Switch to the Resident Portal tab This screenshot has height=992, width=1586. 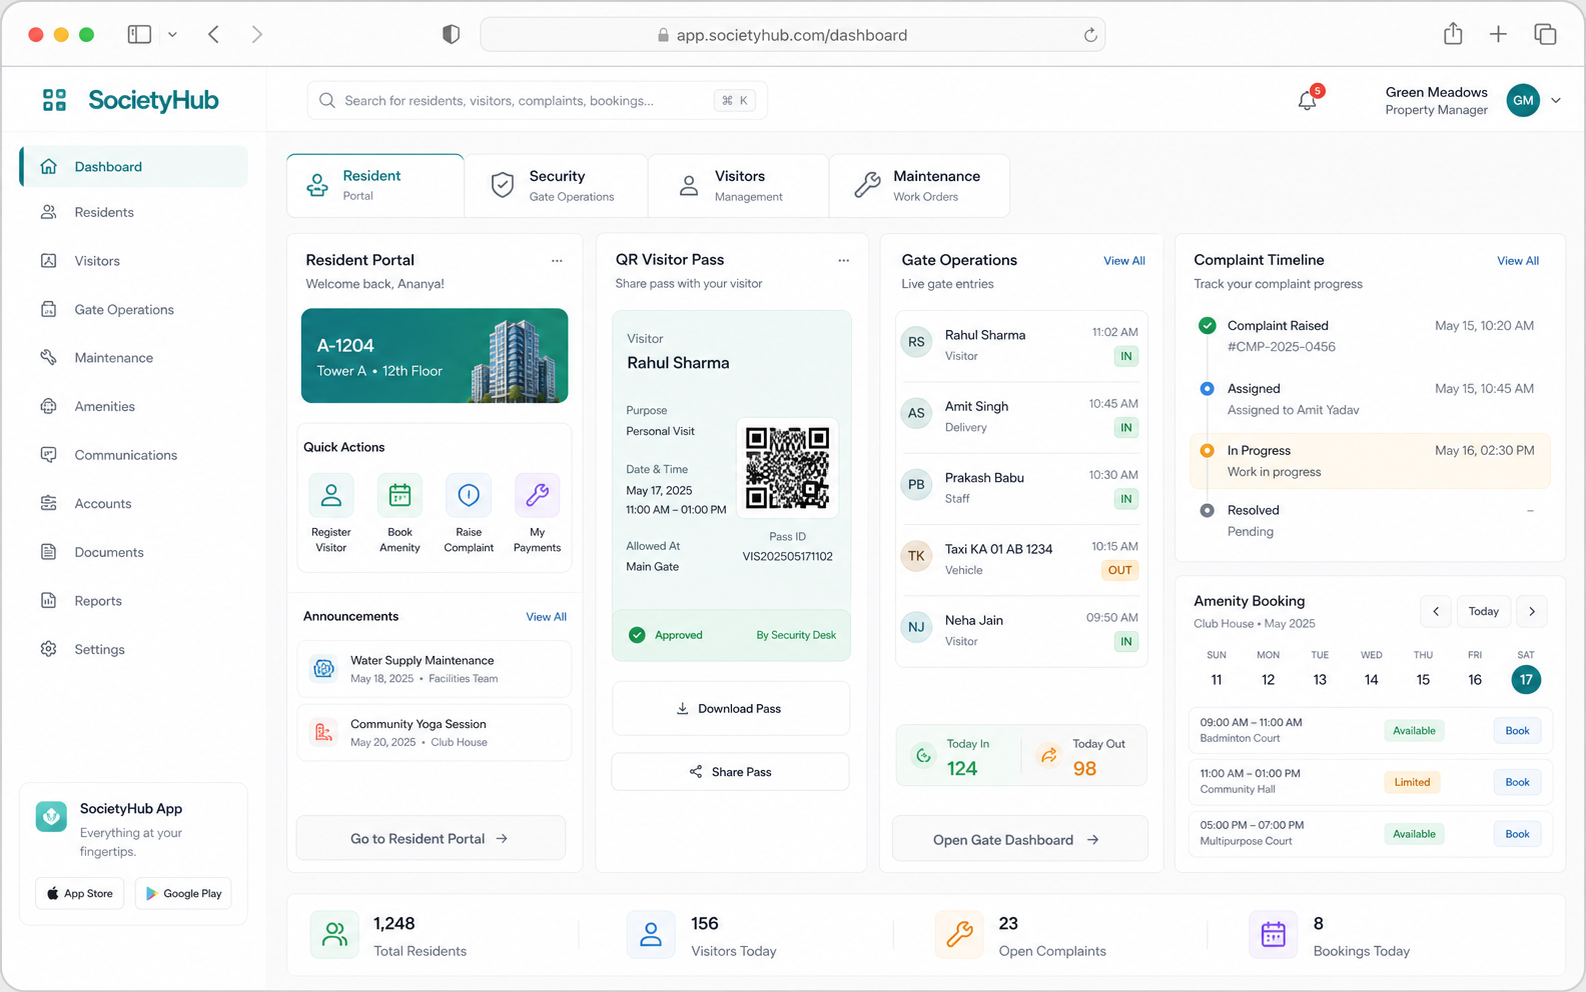(375, 185)
